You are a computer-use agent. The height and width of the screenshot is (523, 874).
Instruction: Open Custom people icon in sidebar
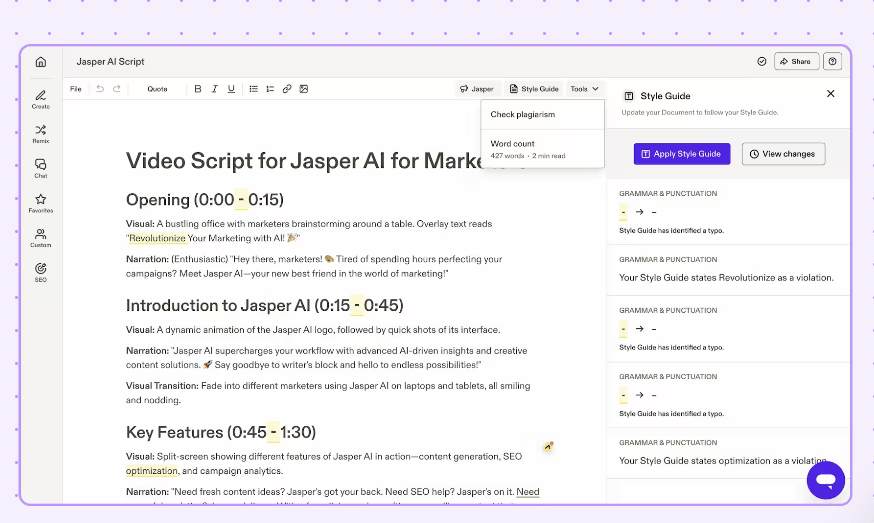[41, 238]
